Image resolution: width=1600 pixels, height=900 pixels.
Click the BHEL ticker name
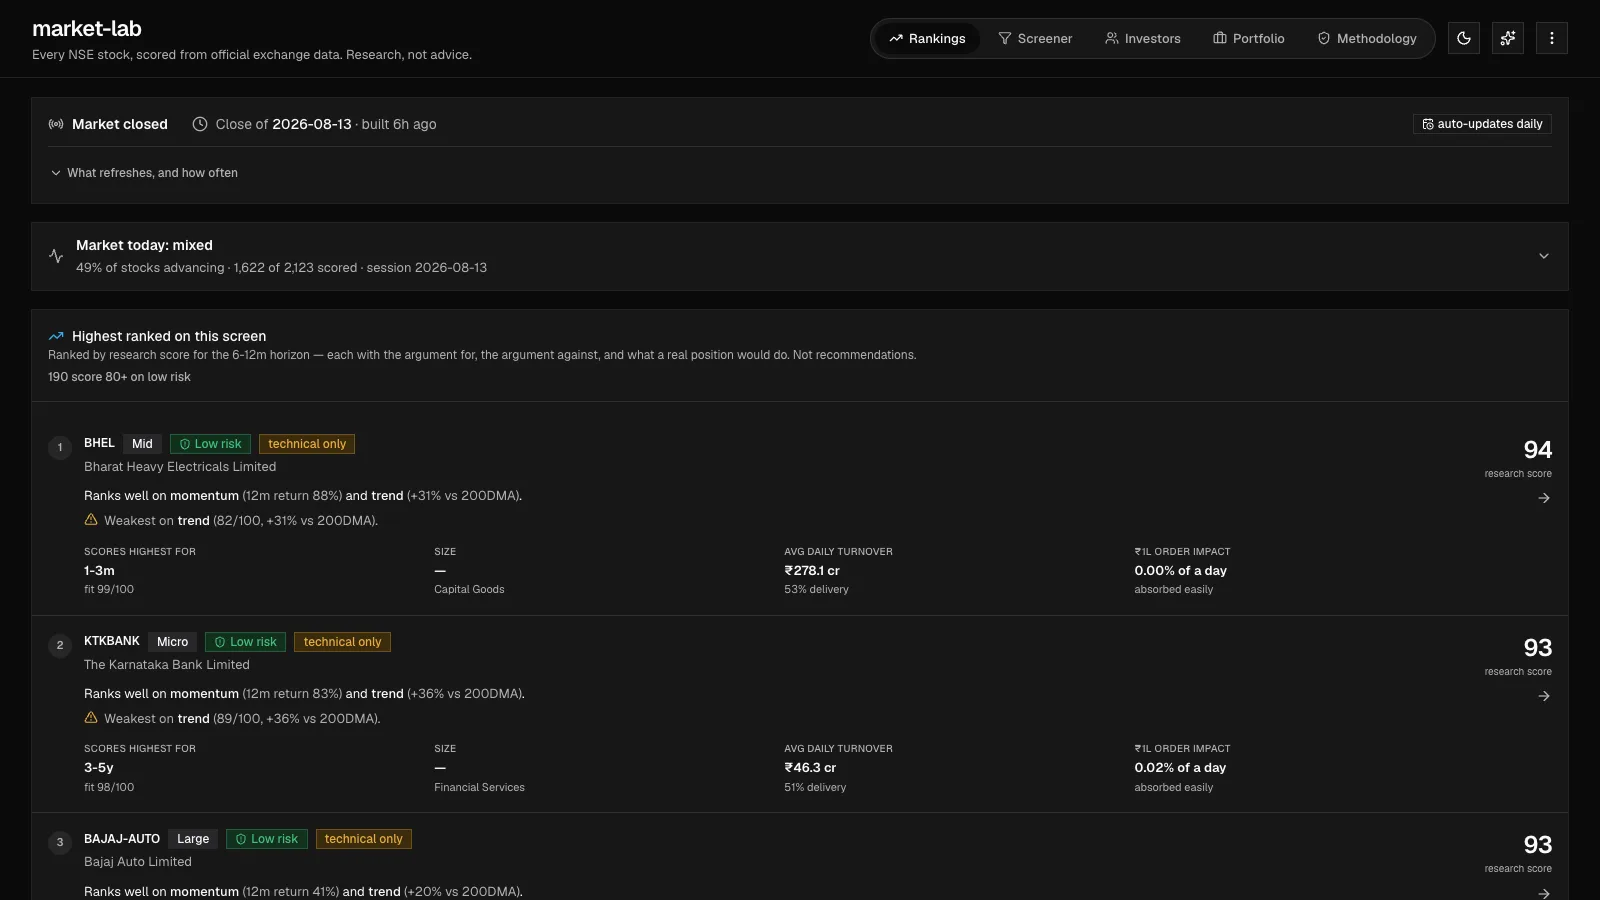(99, 443)
